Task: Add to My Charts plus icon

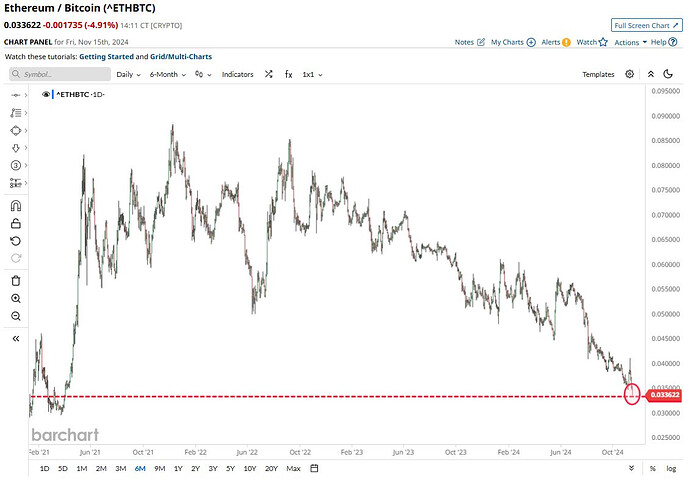Action: pyautogui.click(x=513, y=42)
